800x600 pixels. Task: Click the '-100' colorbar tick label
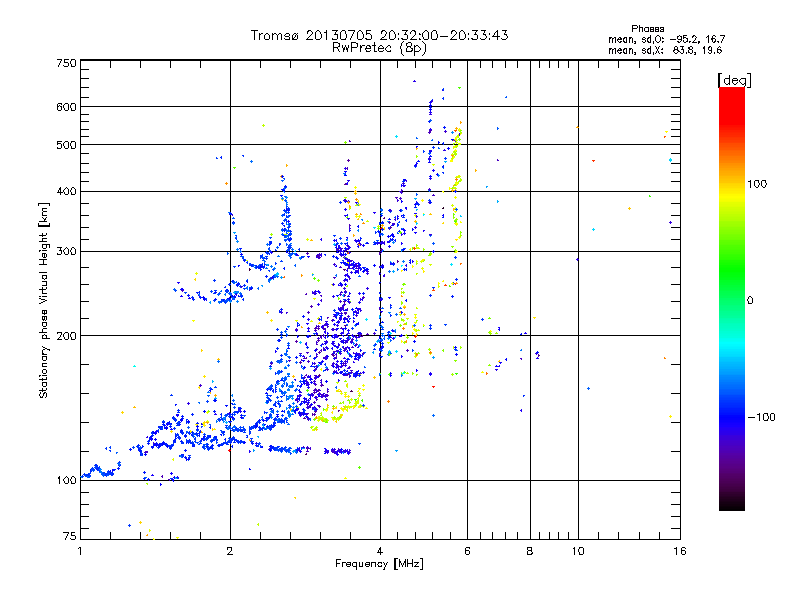pos(761,417)
